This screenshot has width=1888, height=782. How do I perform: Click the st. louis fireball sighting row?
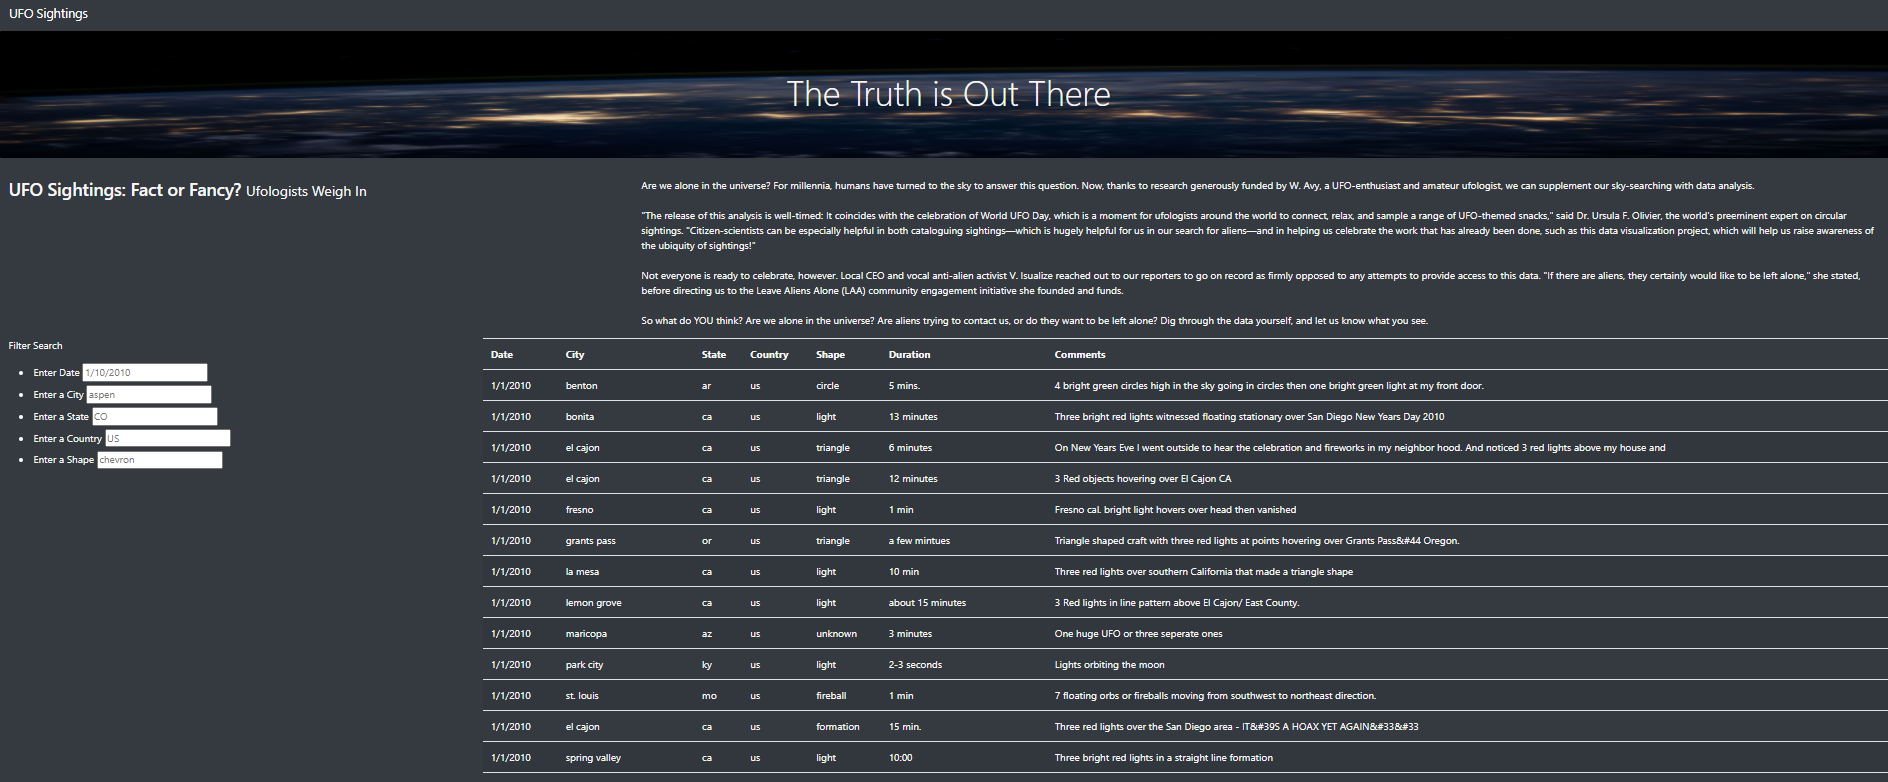click(x=900, y=695)
